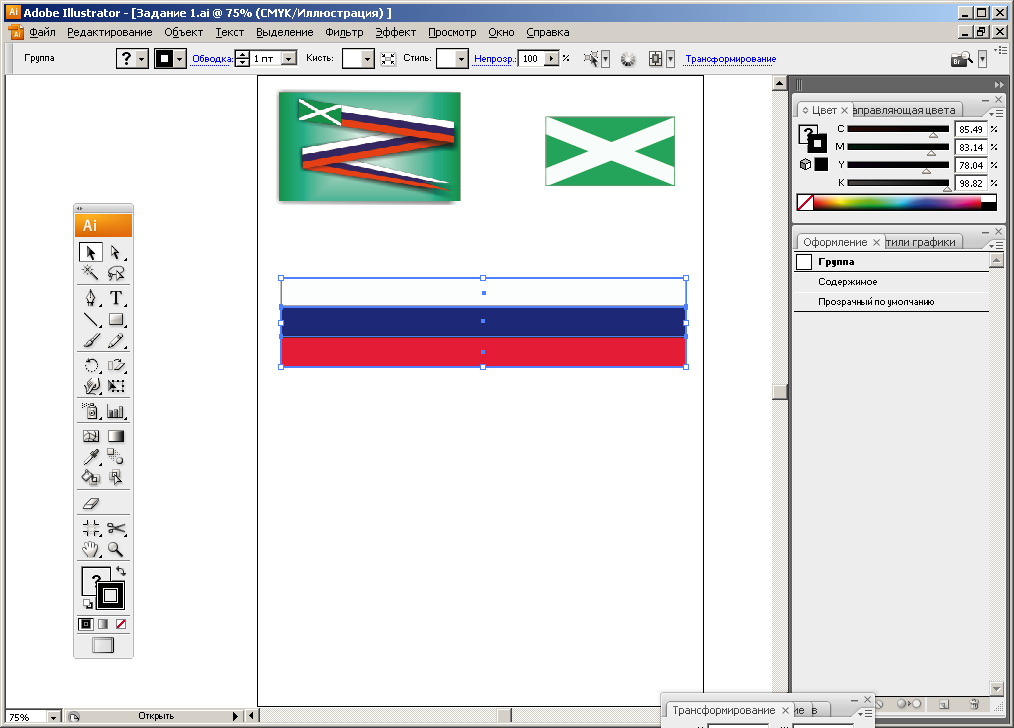Click the Трансформирование link in control bar
This screenshot has width=1014, height=728.
coord(731,59)
